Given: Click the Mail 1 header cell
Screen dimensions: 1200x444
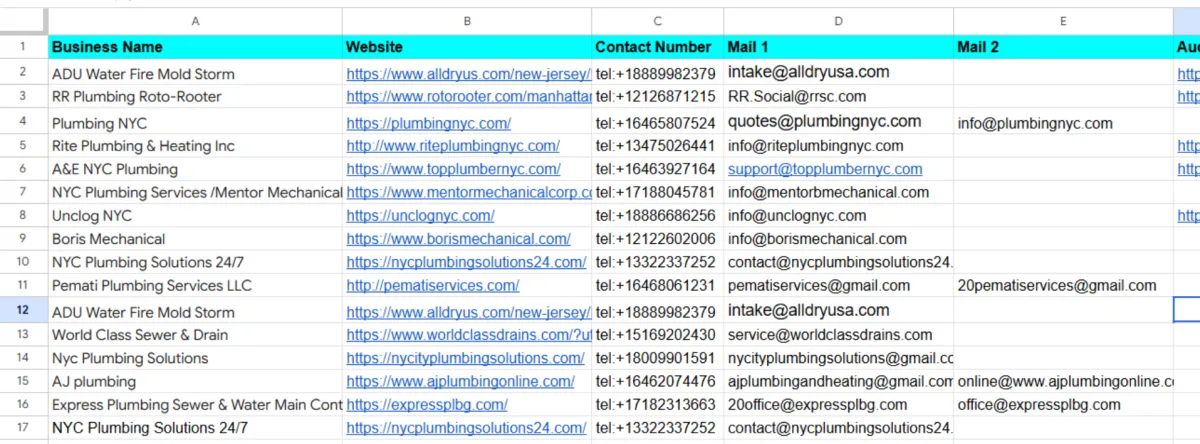Looking at the screenshot, I should 839,47.
